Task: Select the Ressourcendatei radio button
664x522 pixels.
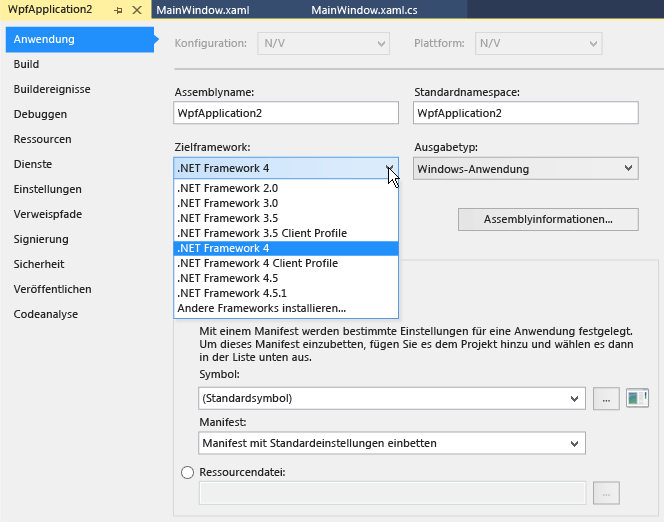Action: 187,472
